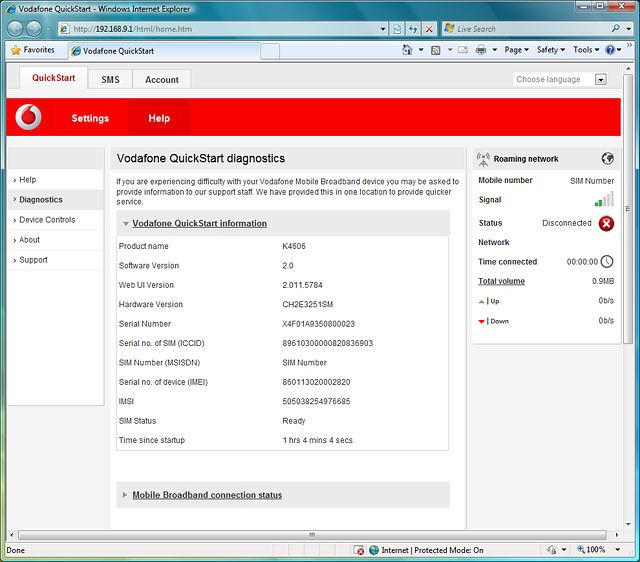Open the Favorites star button

tap(33, 49)
